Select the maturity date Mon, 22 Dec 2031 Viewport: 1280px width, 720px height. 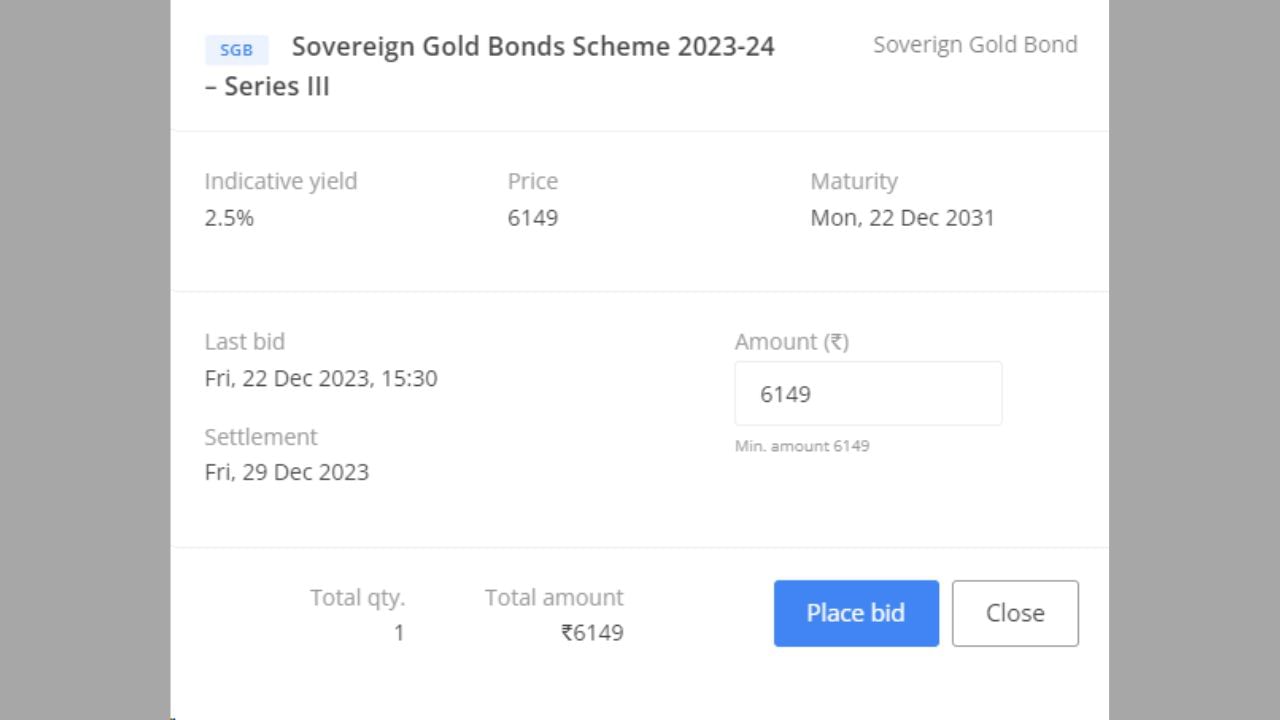pos(902,218)
